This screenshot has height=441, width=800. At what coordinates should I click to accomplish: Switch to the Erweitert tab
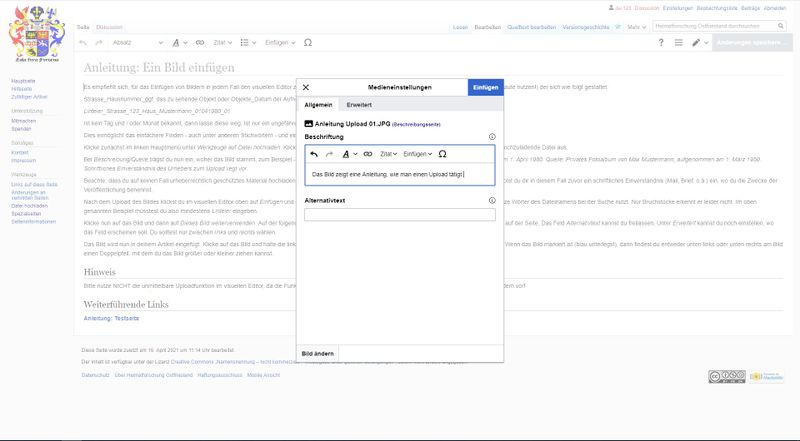359,104
